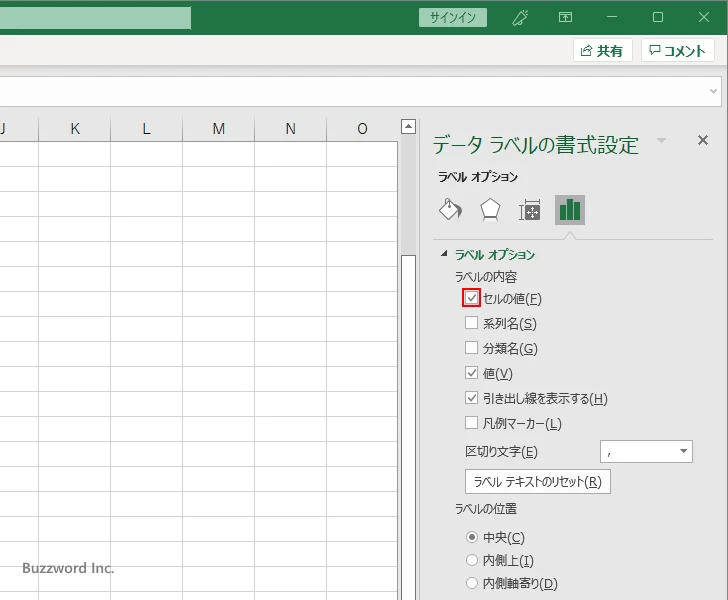Image resolution: width=728 pixels, height=600 pixels.
Task: Click the vertical scrollbar up arrow
Action: 408,126
